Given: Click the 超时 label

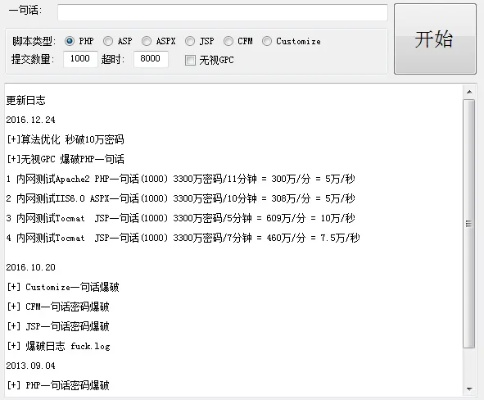Looking at the screenshot, I should [113, 59].
